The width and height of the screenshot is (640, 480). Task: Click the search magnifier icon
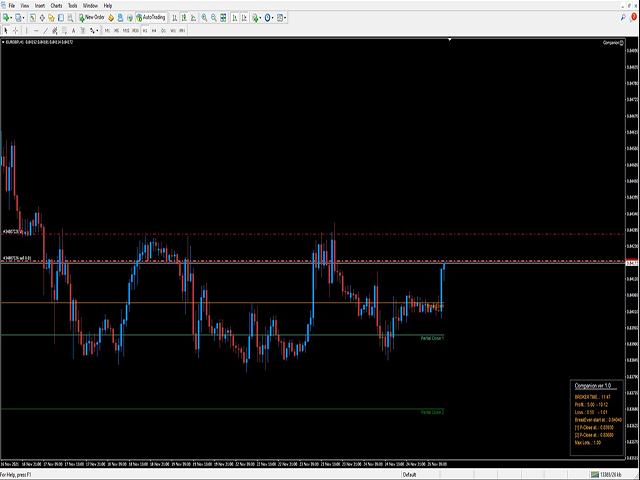coord(623,18)
